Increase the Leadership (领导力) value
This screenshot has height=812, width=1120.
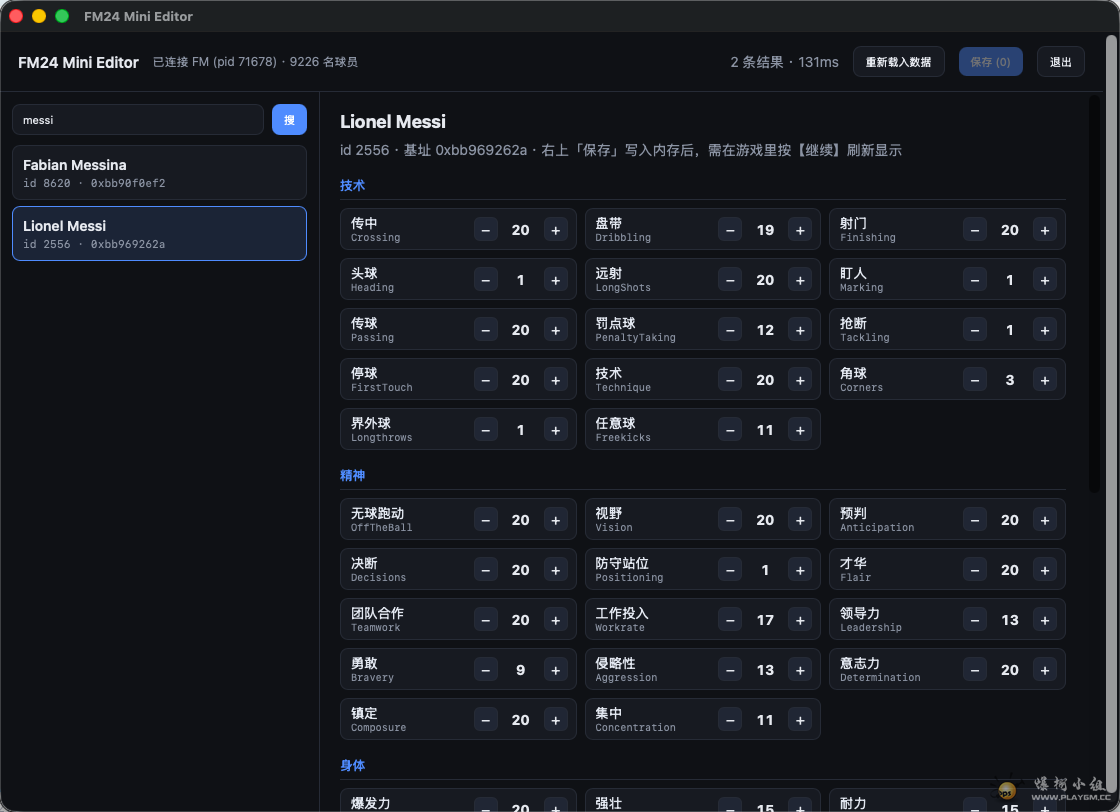pyautogui.click(x=1045, y=620)
